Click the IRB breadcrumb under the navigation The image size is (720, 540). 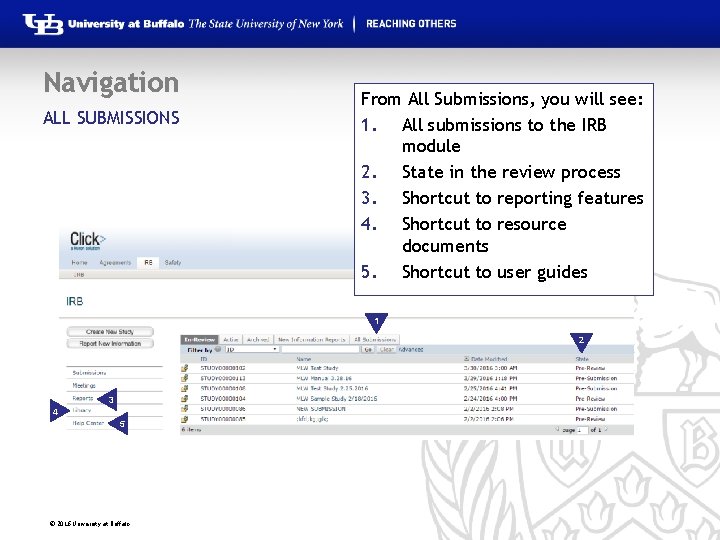click(x=79, y=275)
